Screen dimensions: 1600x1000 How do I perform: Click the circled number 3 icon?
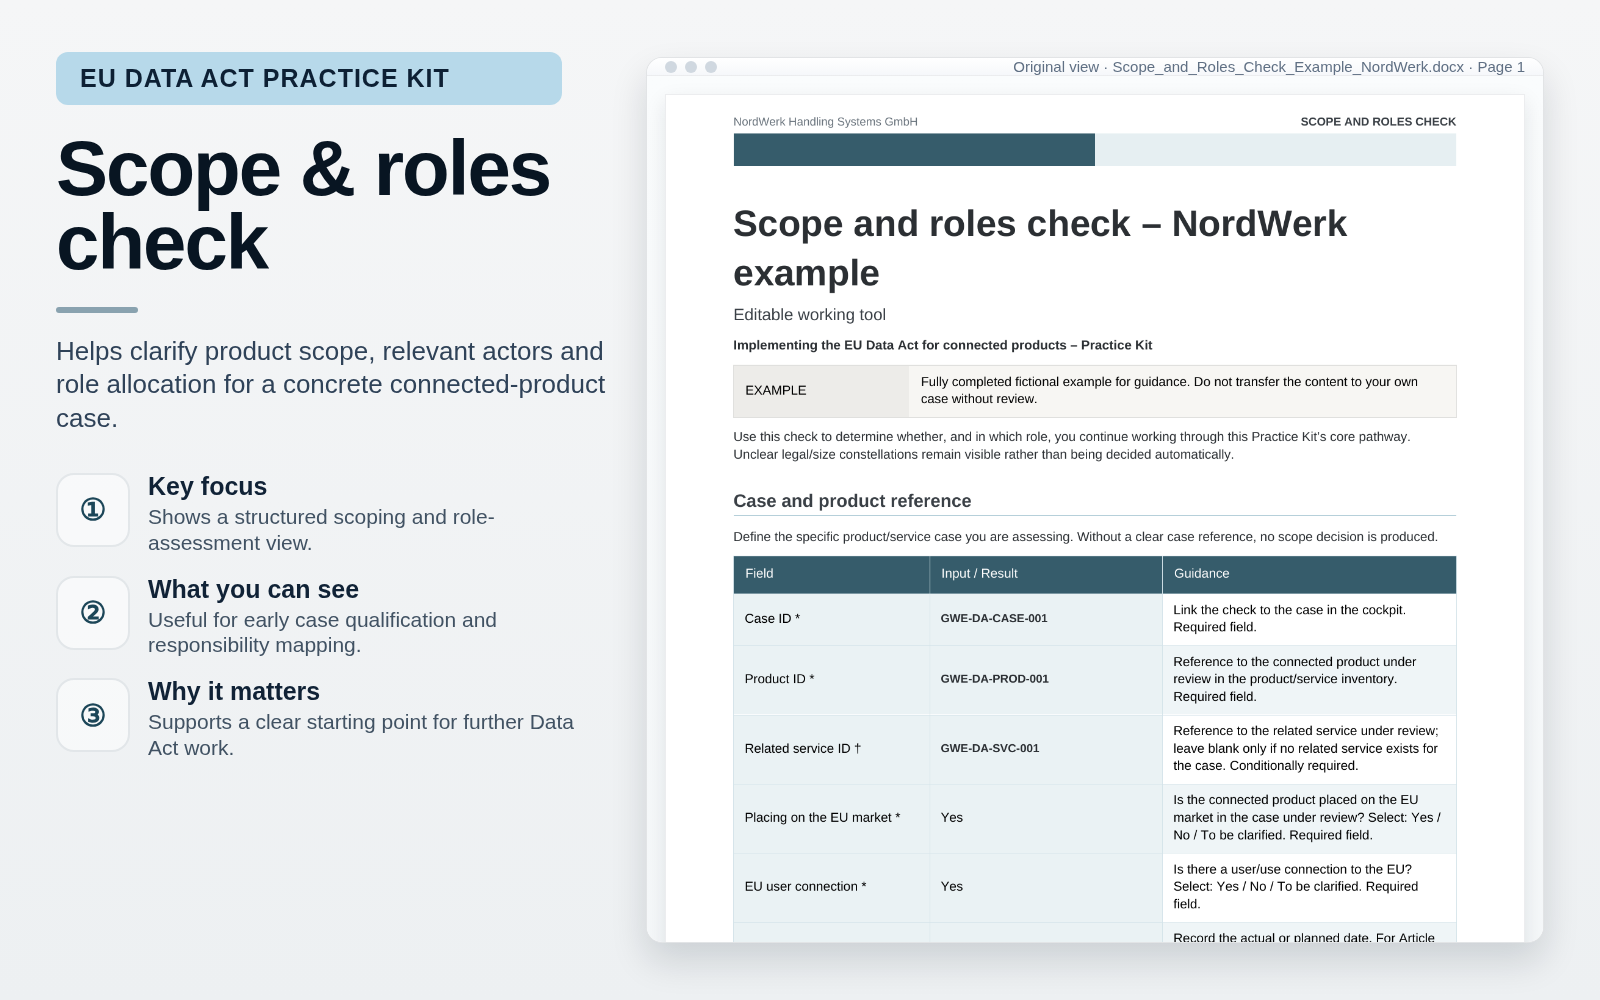pos(93,715)
